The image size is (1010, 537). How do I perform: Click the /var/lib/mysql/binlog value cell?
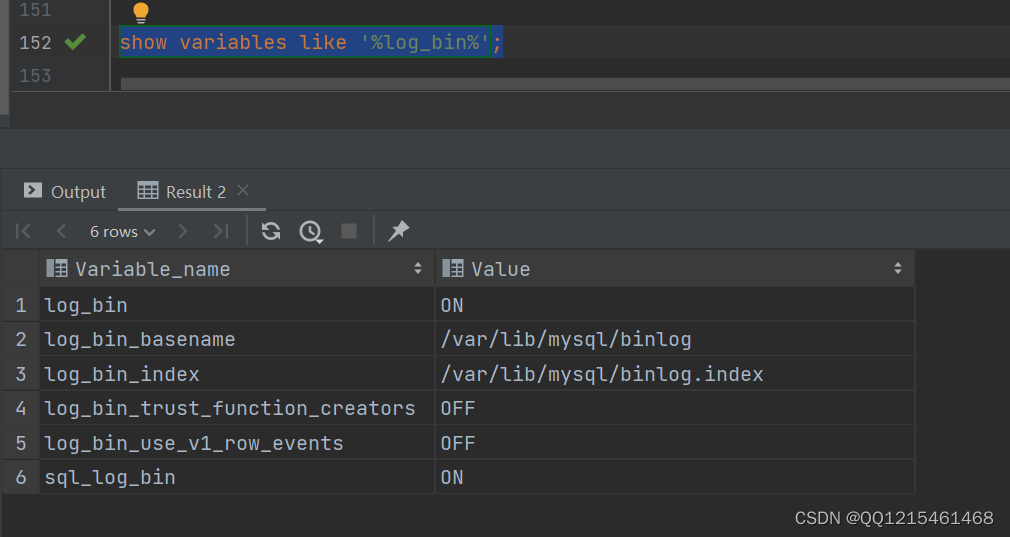click(675, 339)
